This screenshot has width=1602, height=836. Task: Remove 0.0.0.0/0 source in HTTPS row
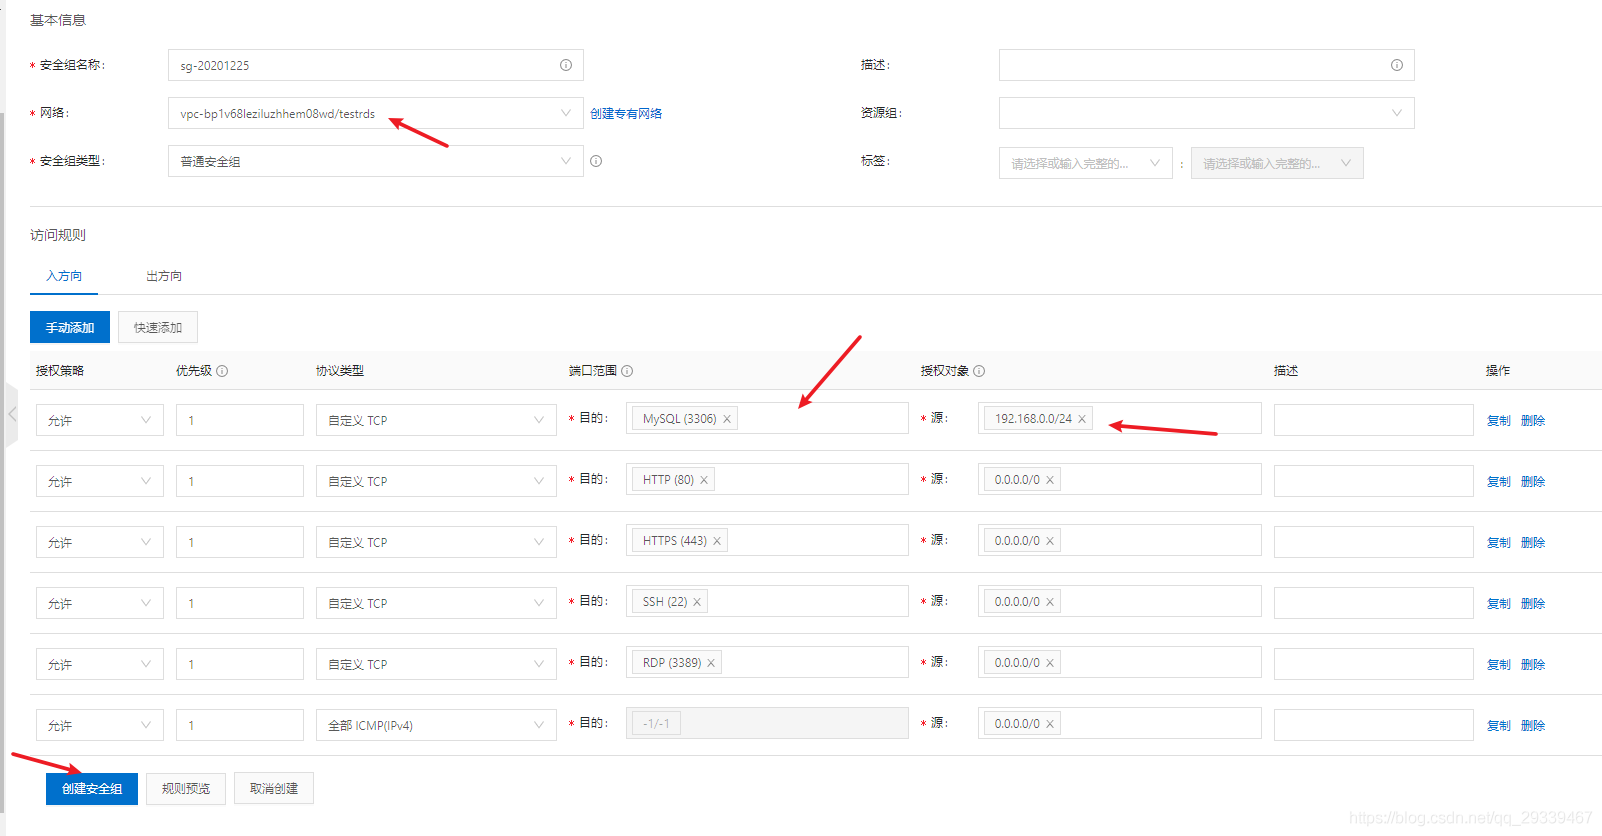click(x=1050, y=541)
